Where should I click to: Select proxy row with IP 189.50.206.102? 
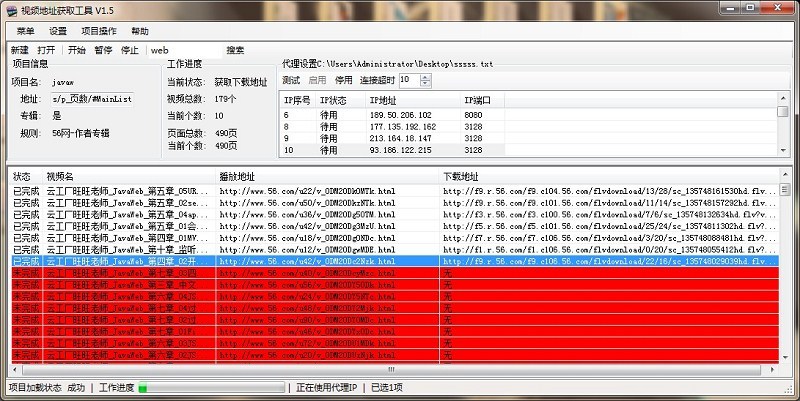(x=400, y=115)
